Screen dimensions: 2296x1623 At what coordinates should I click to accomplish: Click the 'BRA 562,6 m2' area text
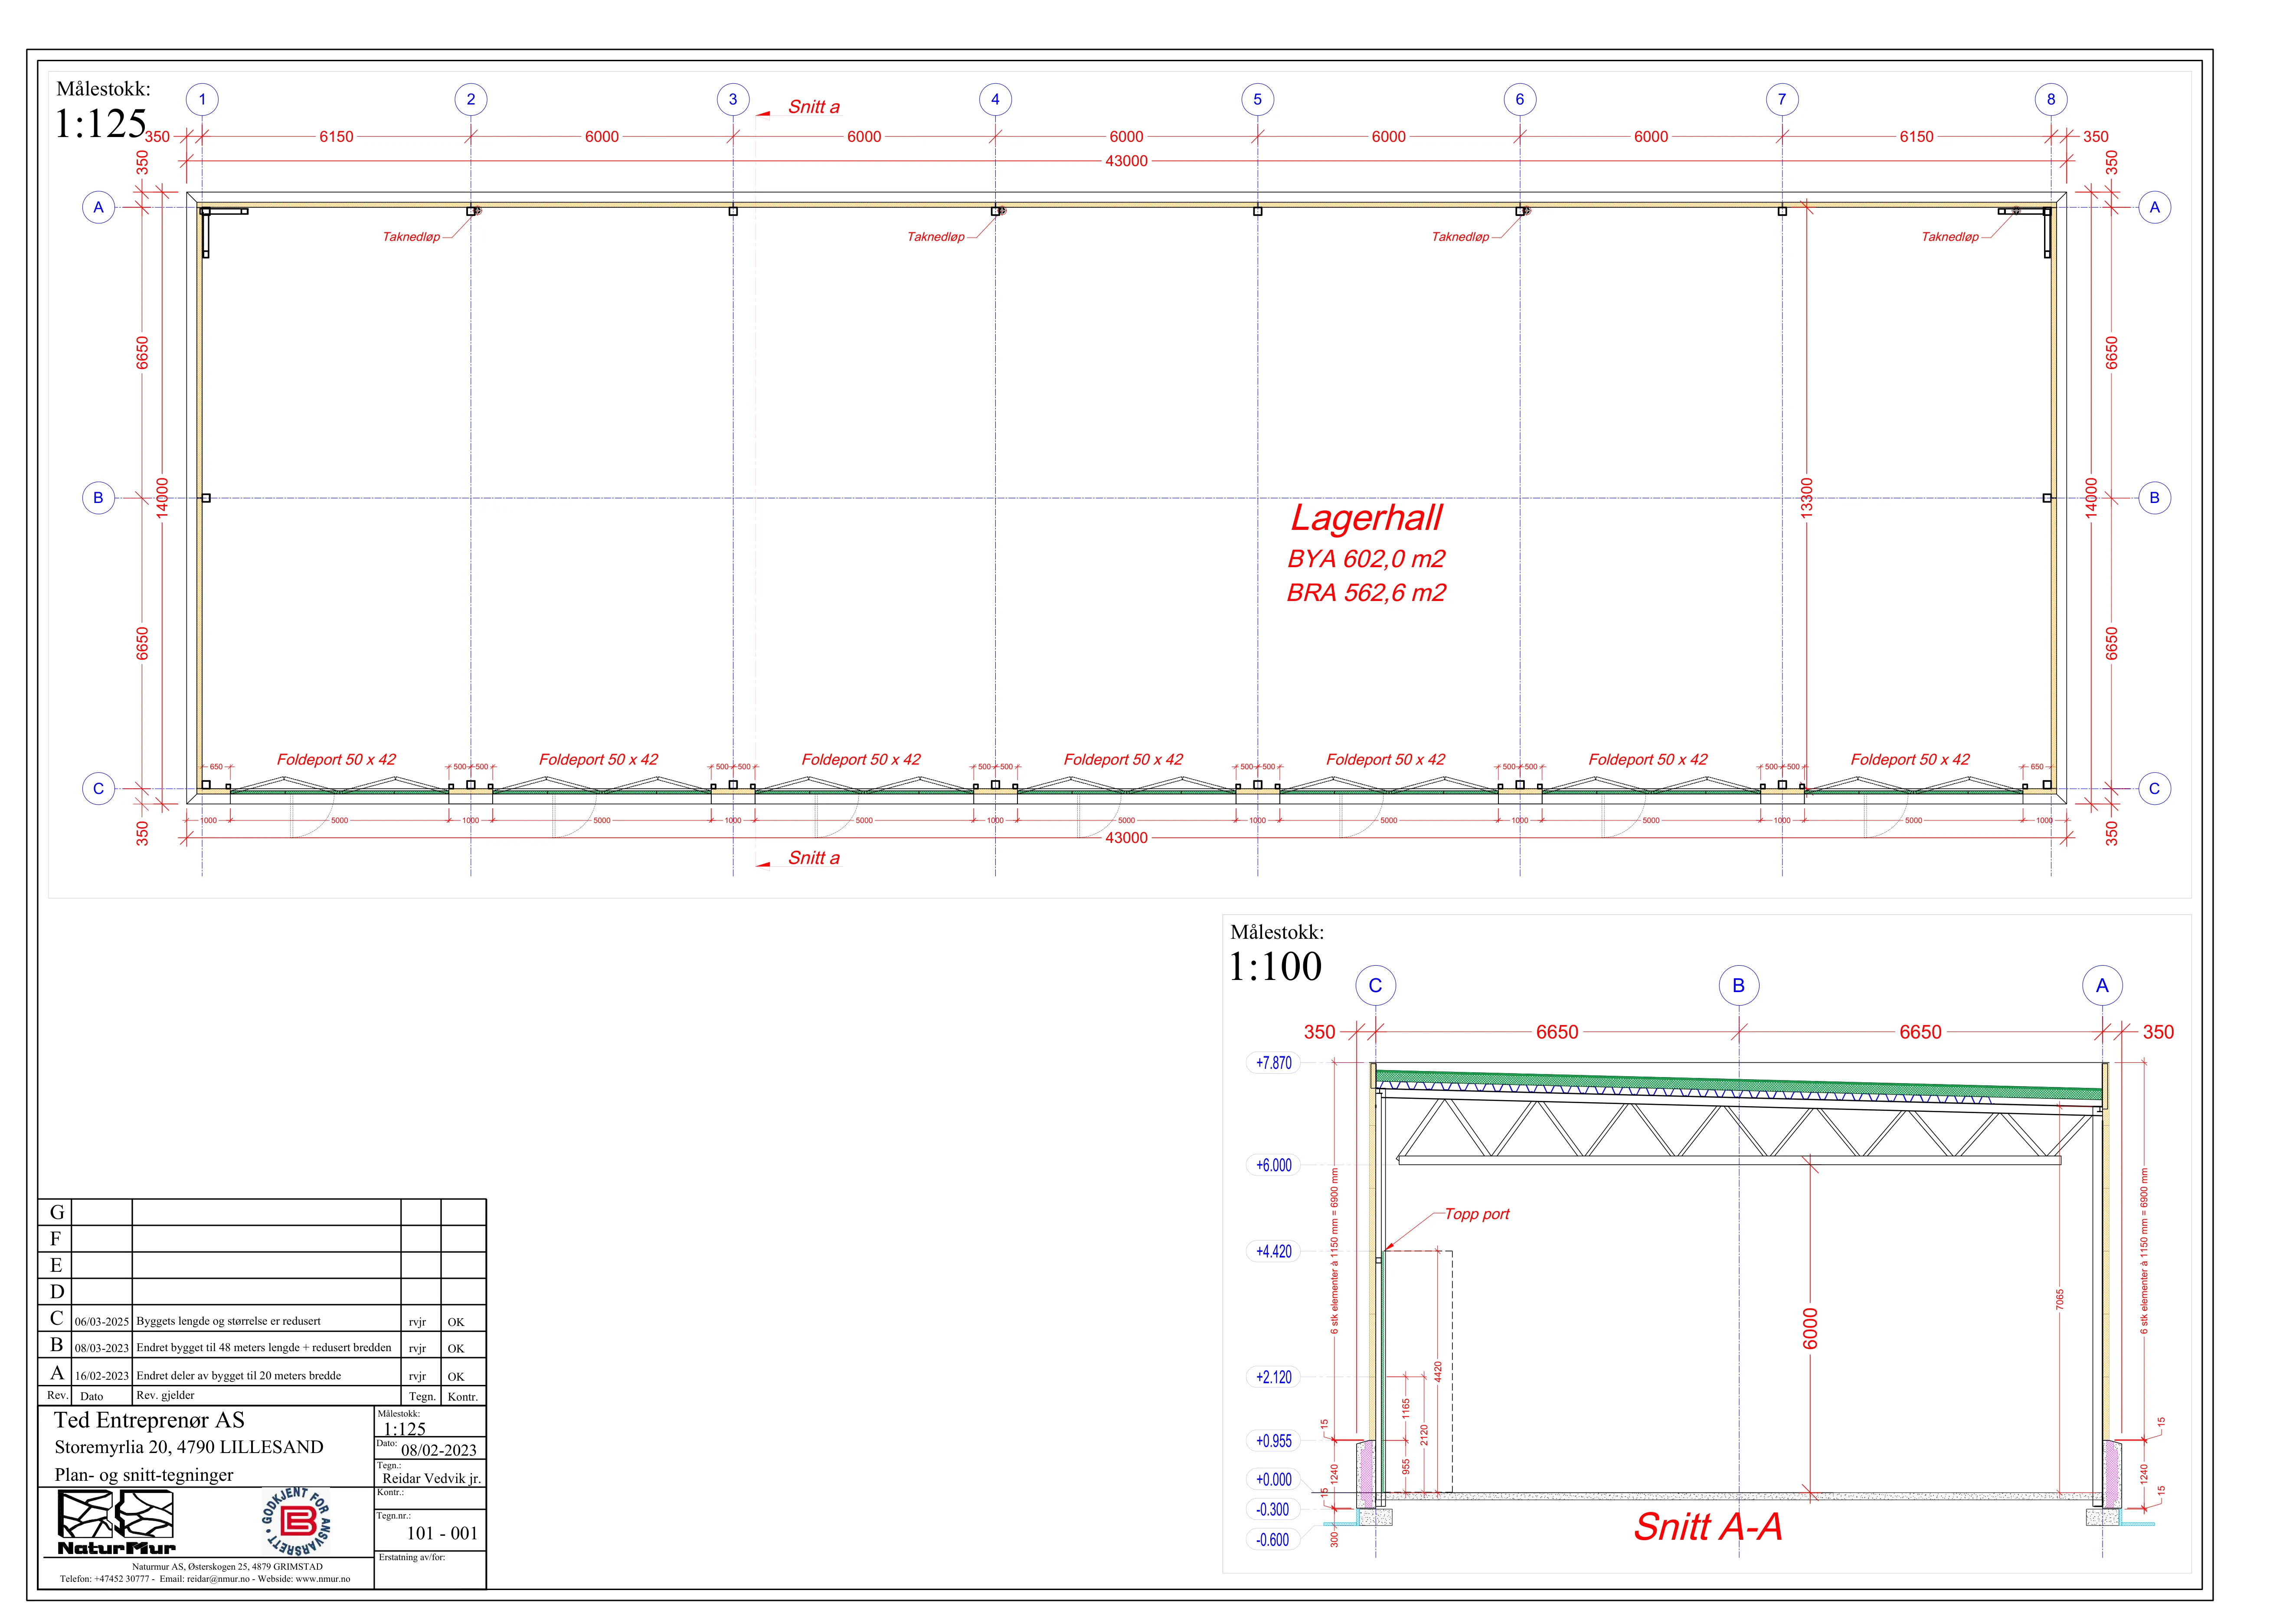(x=1366, y=593)
